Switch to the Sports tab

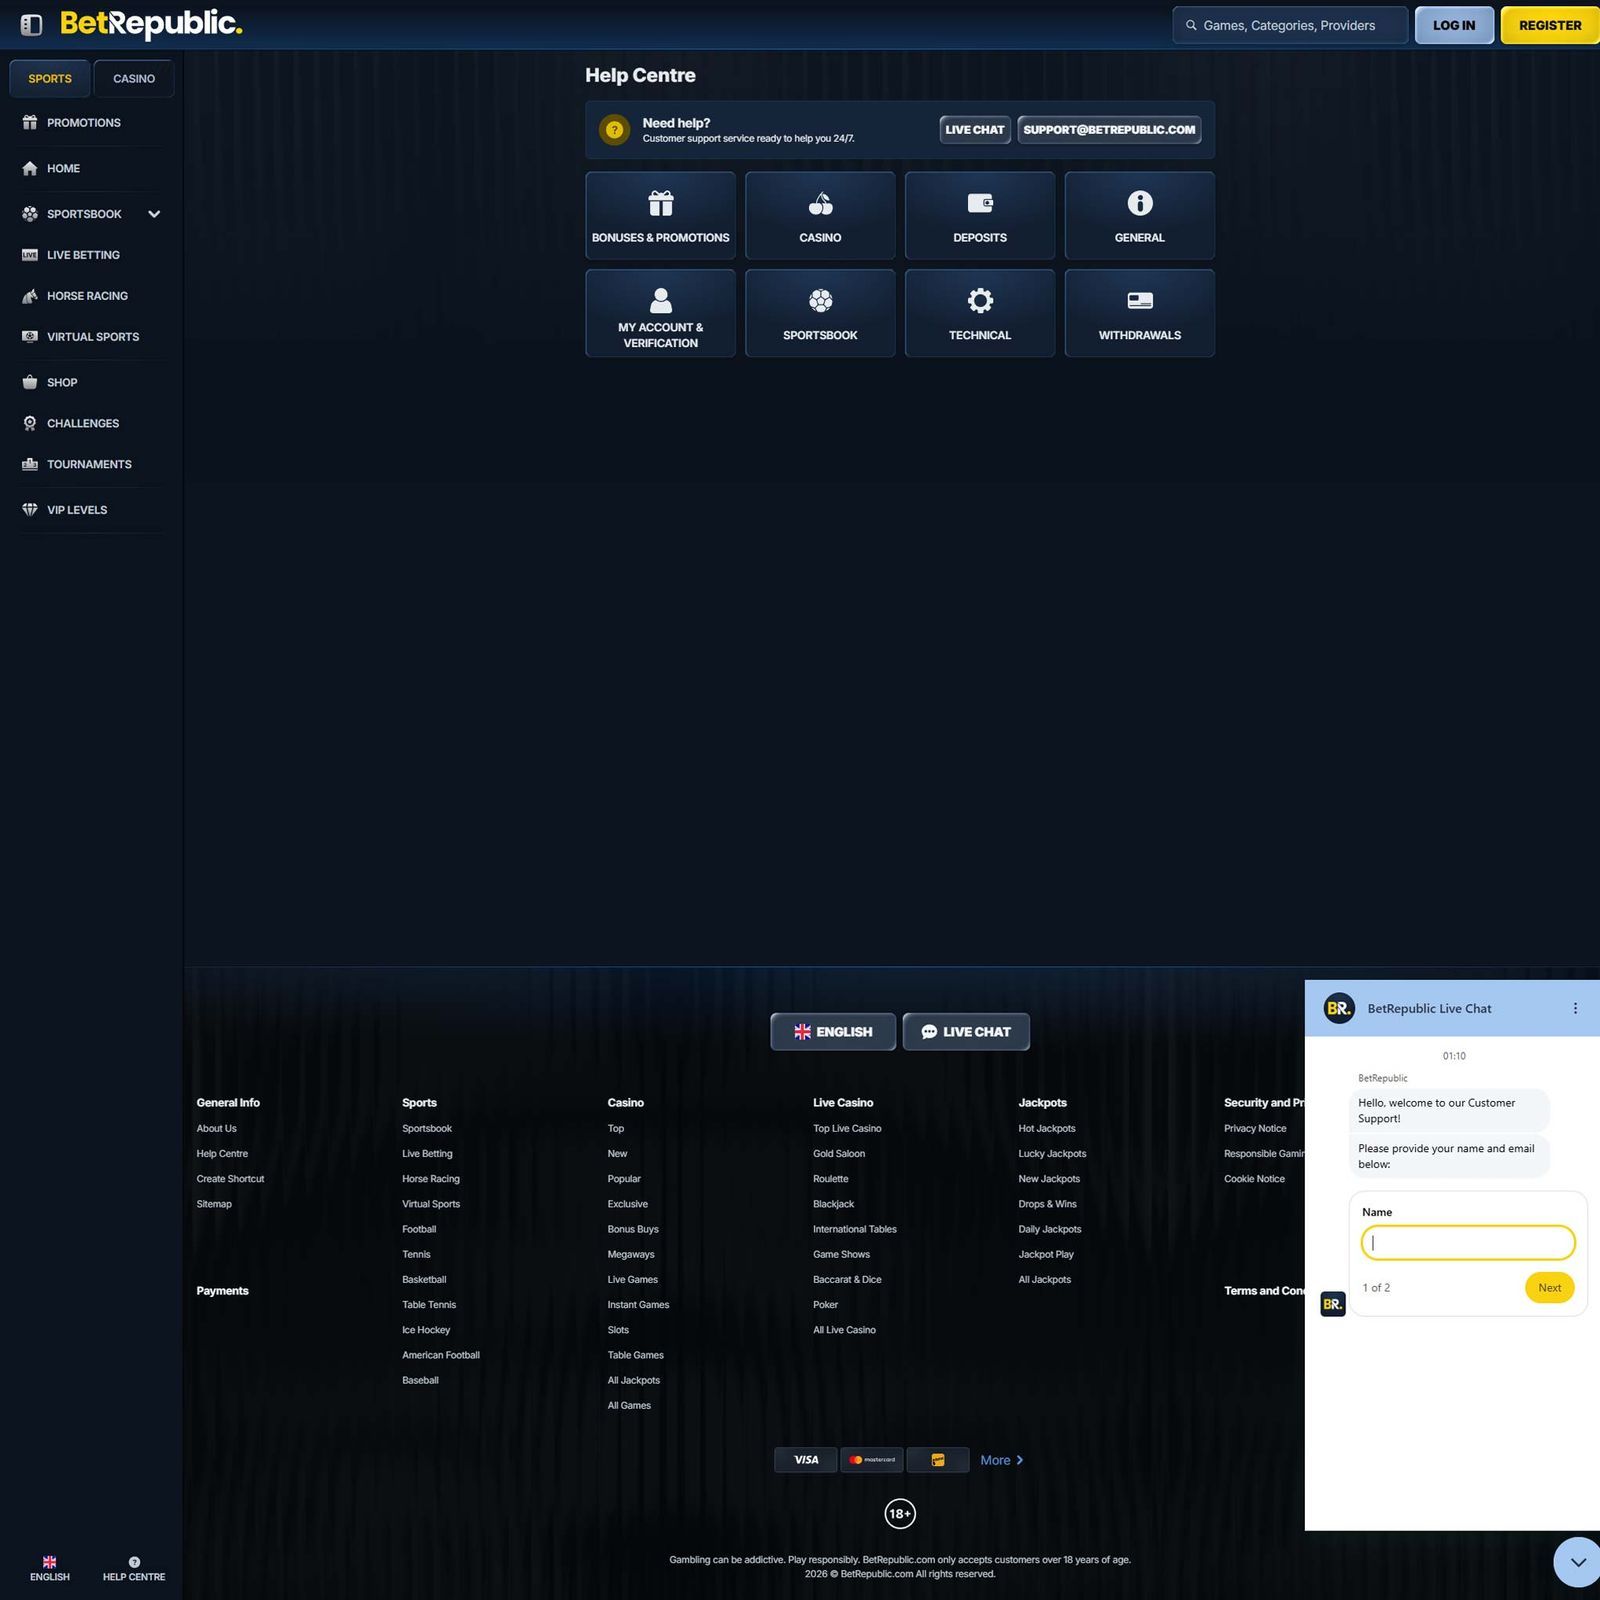50,78
